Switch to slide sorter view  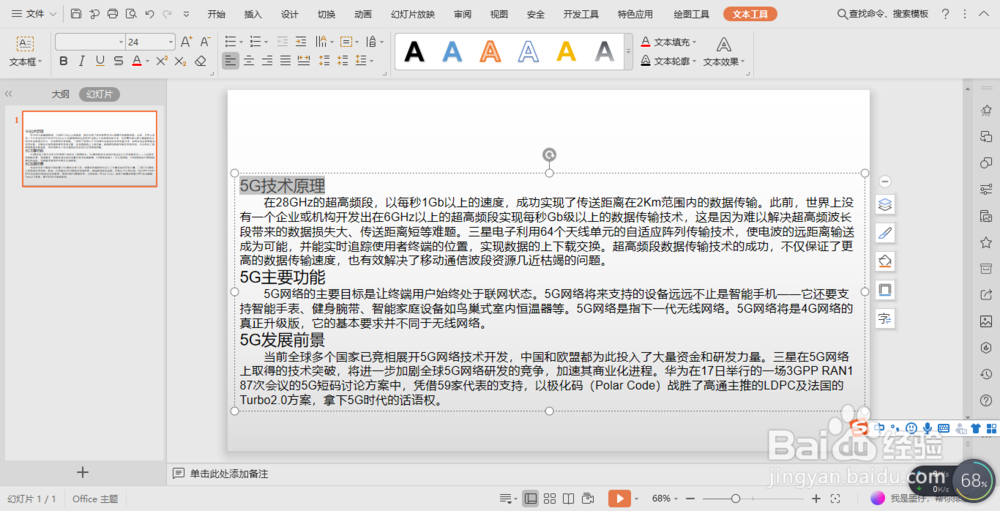tap(550, 498)
